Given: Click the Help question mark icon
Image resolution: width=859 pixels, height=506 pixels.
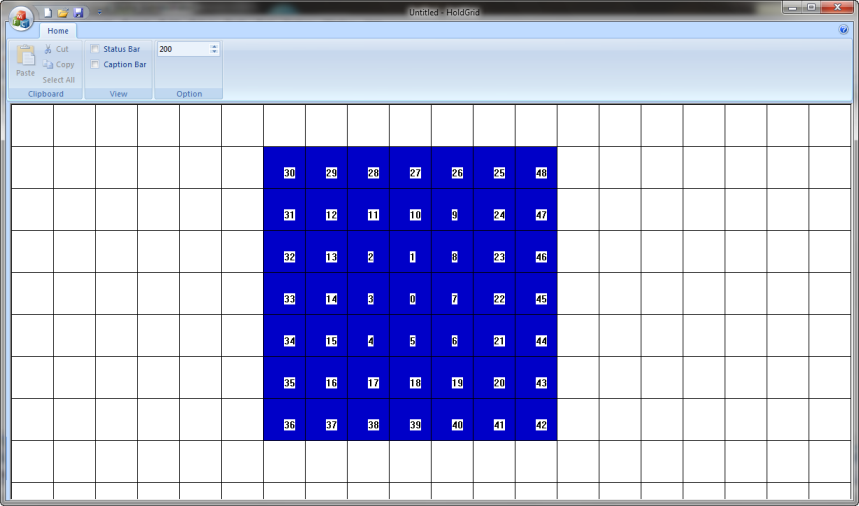Looking at the screenshot, I should (844, 30).
